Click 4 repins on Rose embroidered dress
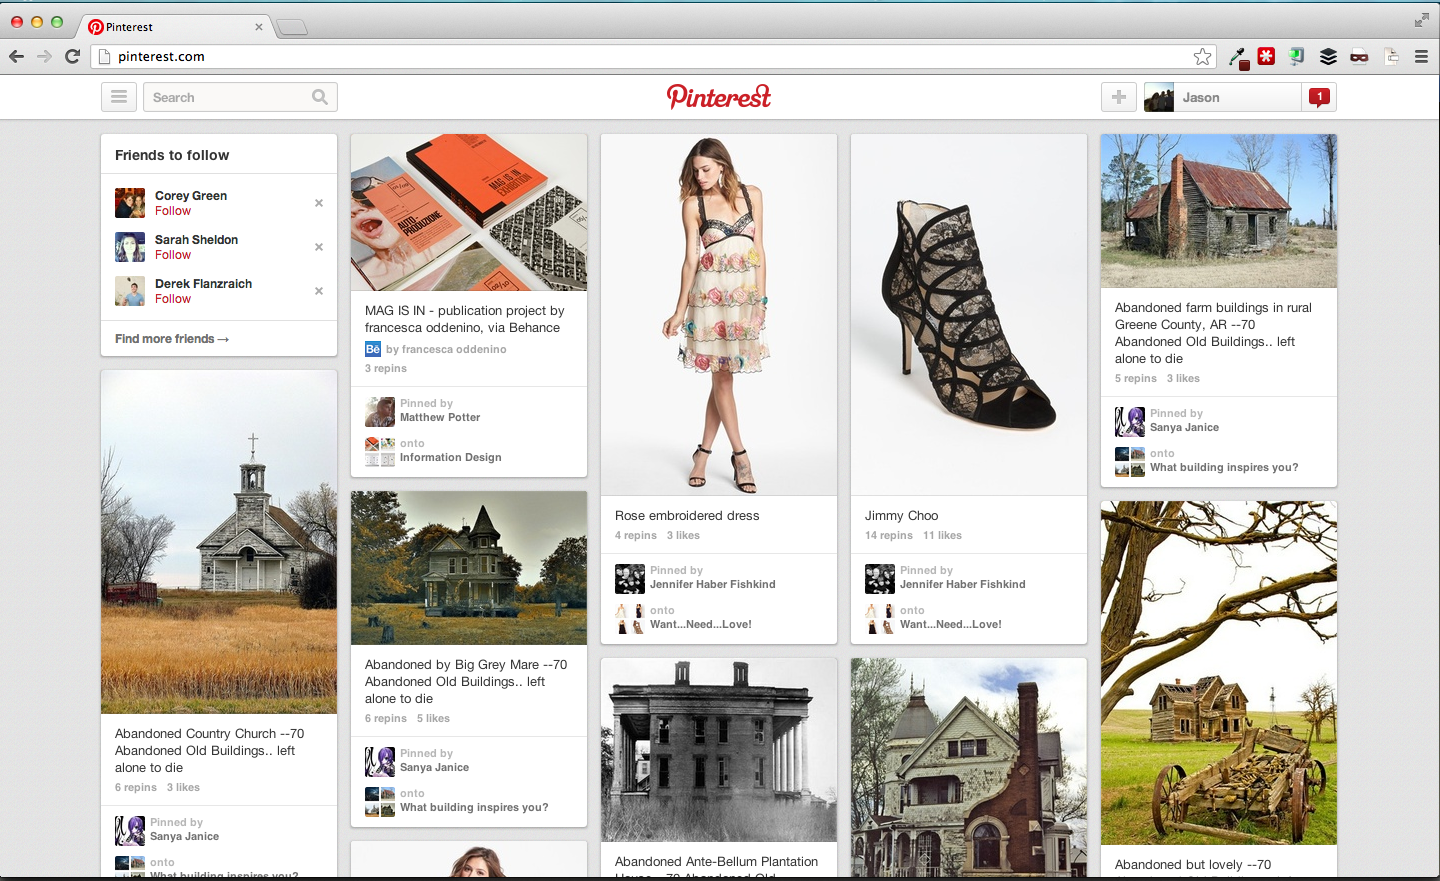This screenshot has width=1440, height=881. tap(636, 536)
